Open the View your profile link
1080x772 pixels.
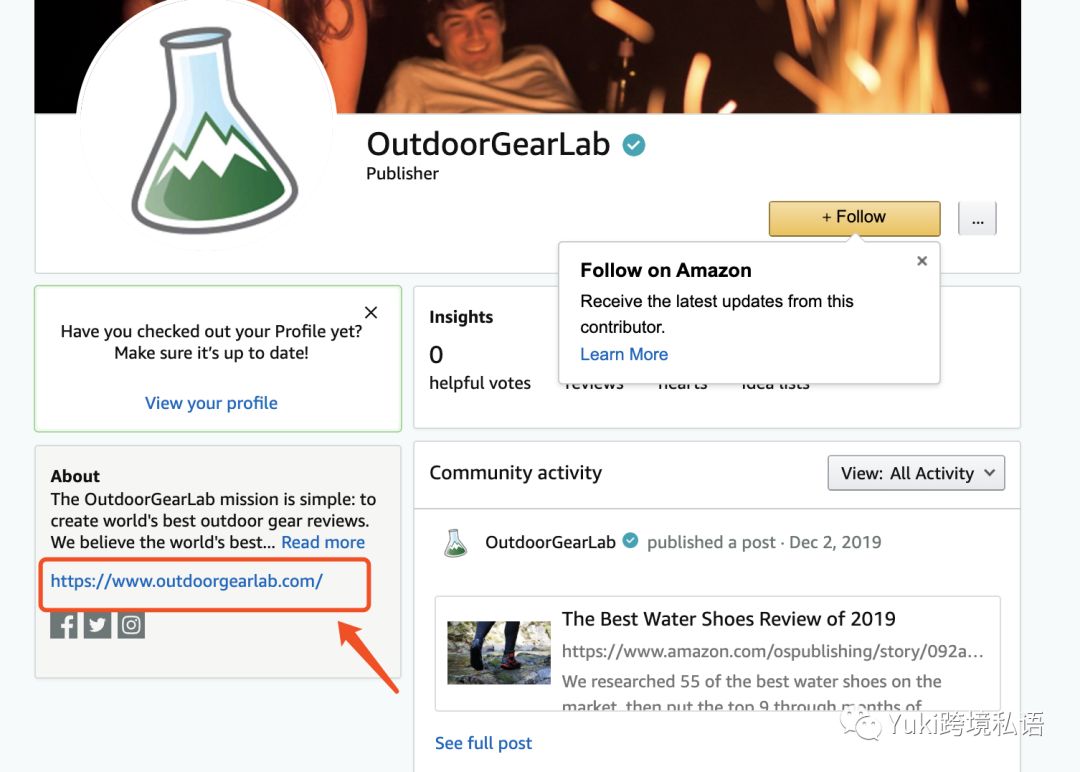point(211,403)
